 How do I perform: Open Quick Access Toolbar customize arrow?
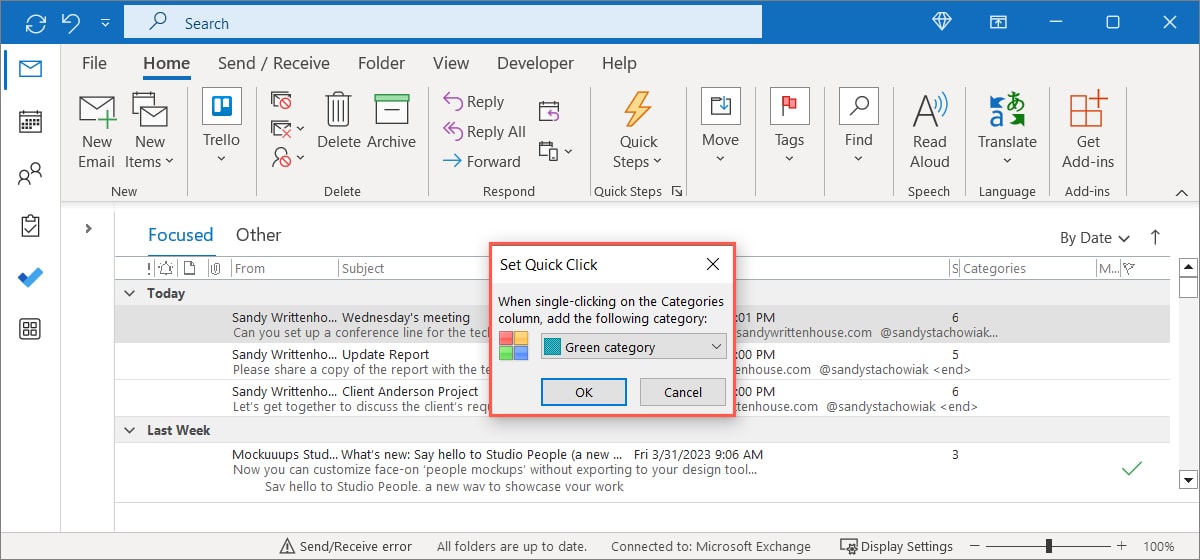pyautogui.click(x=105, y=22)
